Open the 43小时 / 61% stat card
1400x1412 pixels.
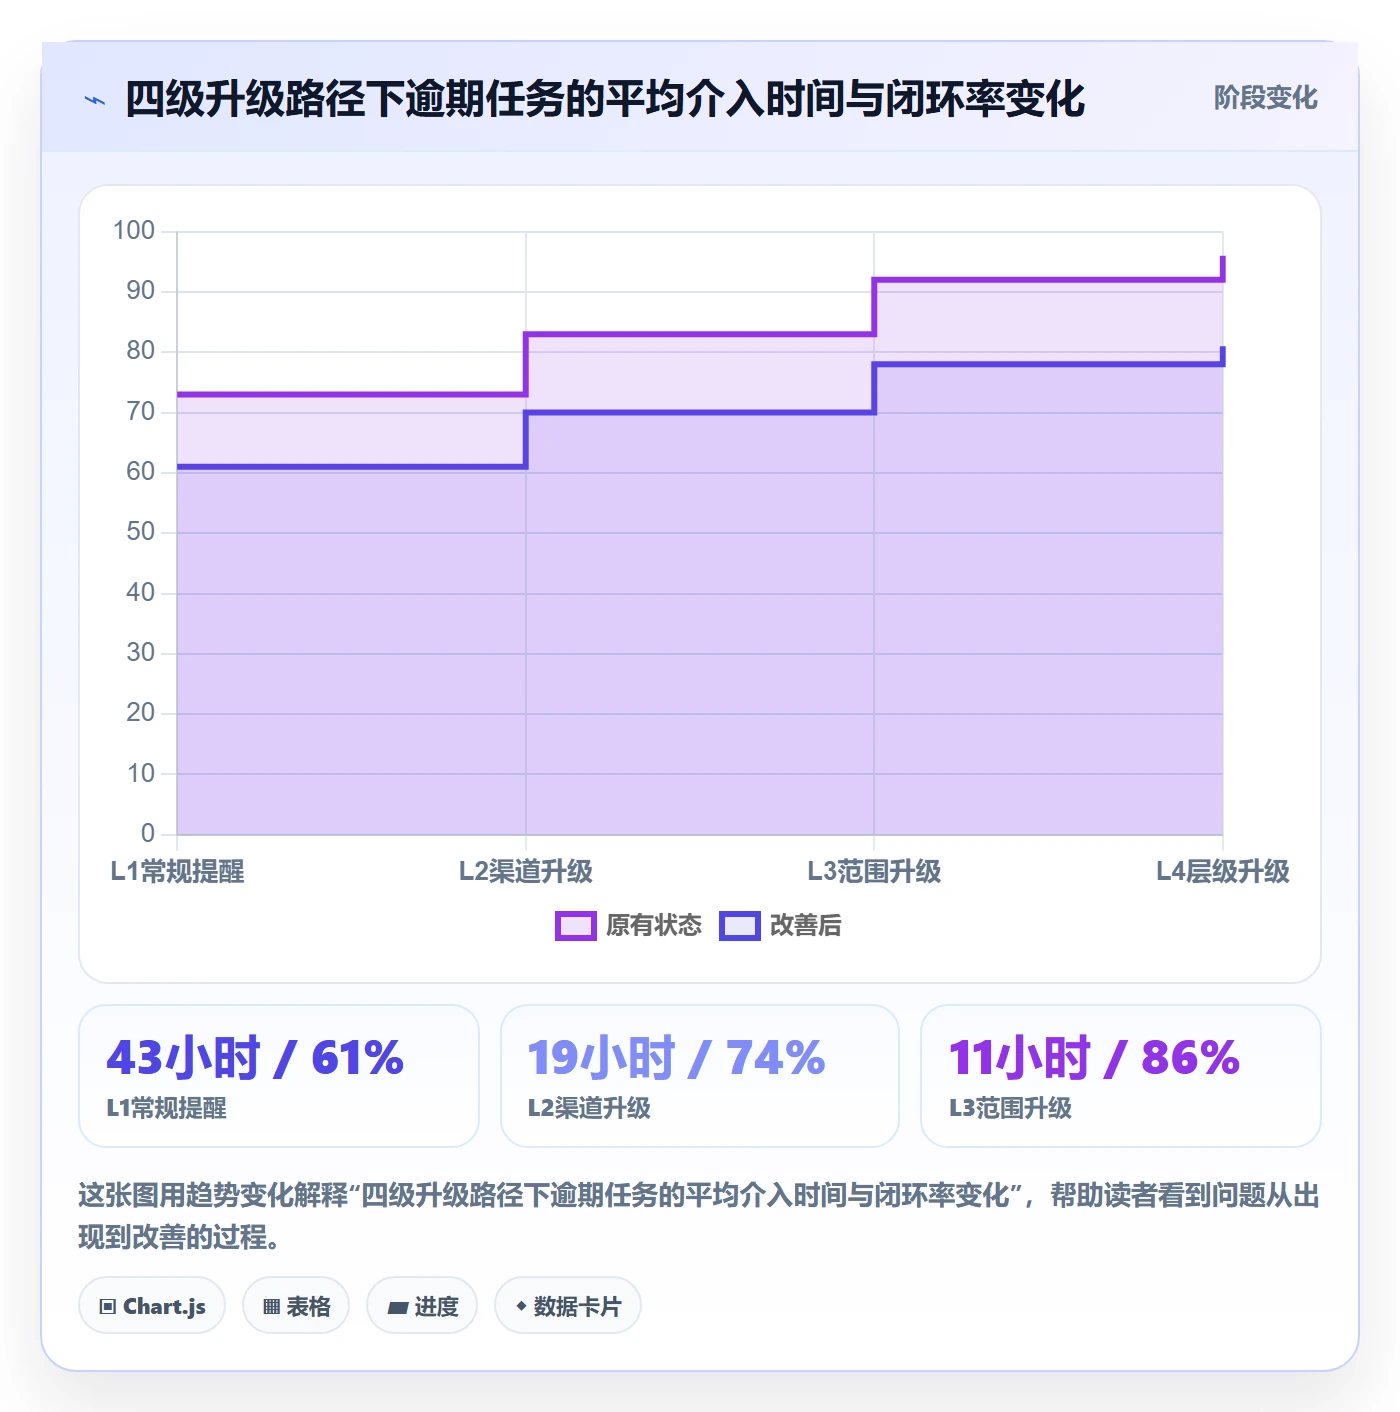pos(279,1076)
